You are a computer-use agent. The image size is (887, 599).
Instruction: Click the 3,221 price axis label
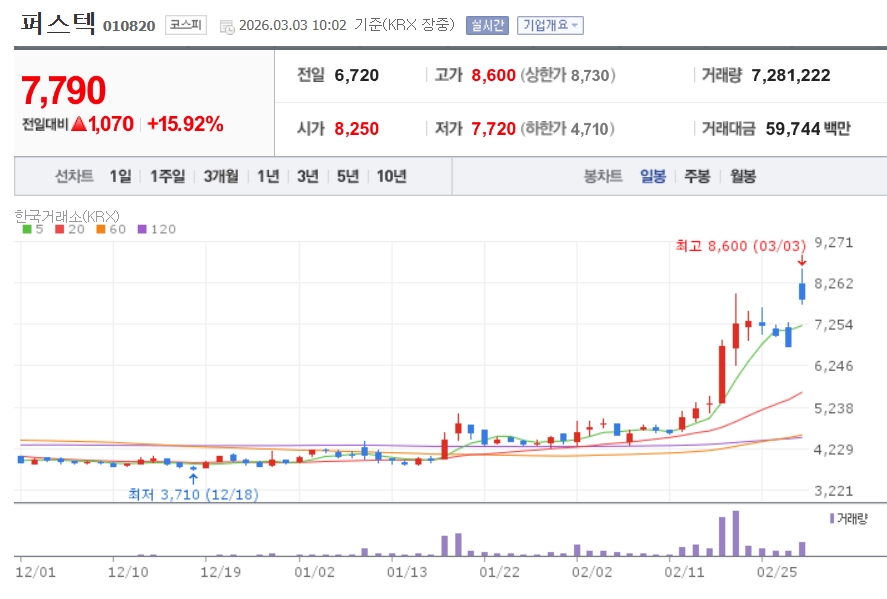click(833, 490)
